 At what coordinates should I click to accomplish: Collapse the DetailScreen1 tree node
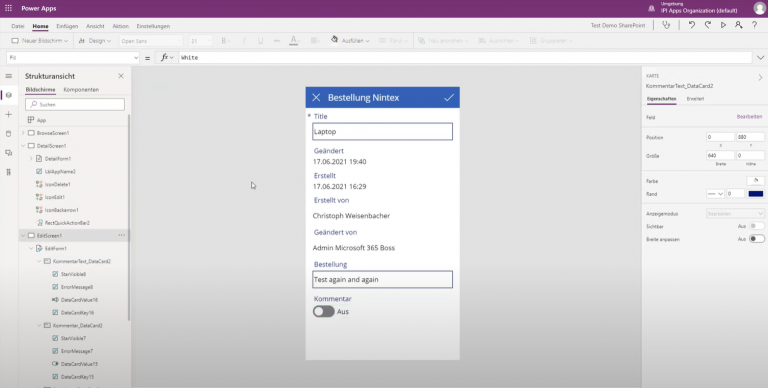coord(23,146)
